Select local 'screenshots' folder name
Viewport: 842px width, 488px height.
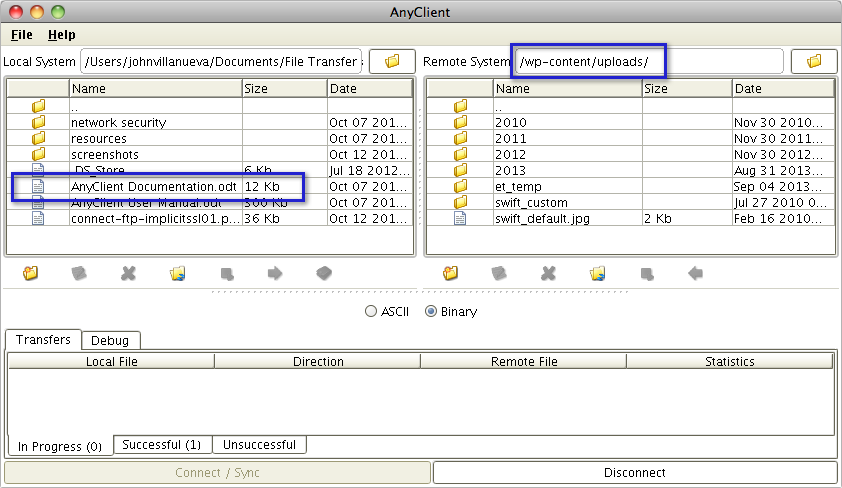click(105, 155)
